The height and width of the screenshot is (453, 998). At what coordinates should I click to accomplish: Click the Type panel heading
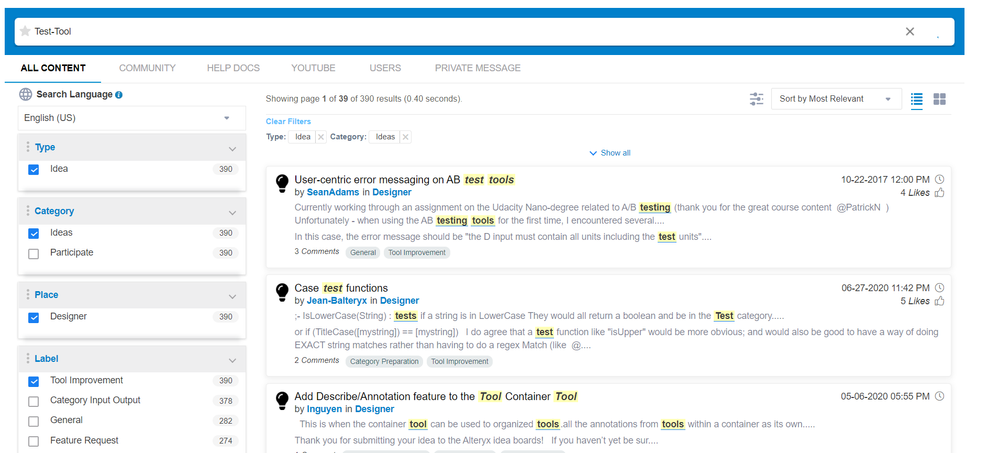point(45,147)
